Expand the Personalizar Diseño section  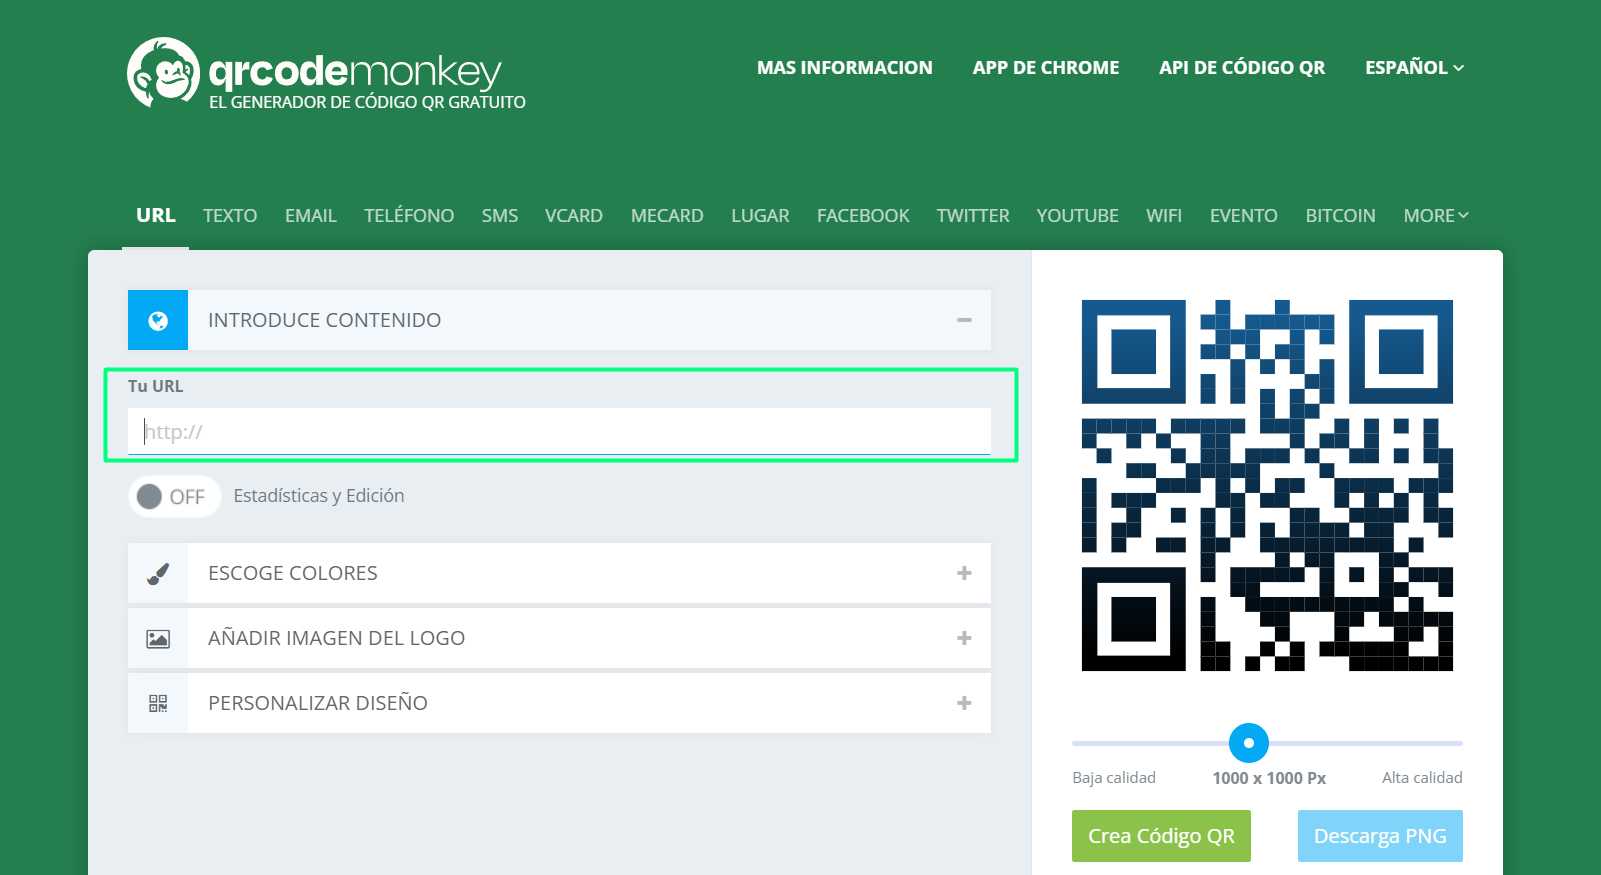(964, 703)
